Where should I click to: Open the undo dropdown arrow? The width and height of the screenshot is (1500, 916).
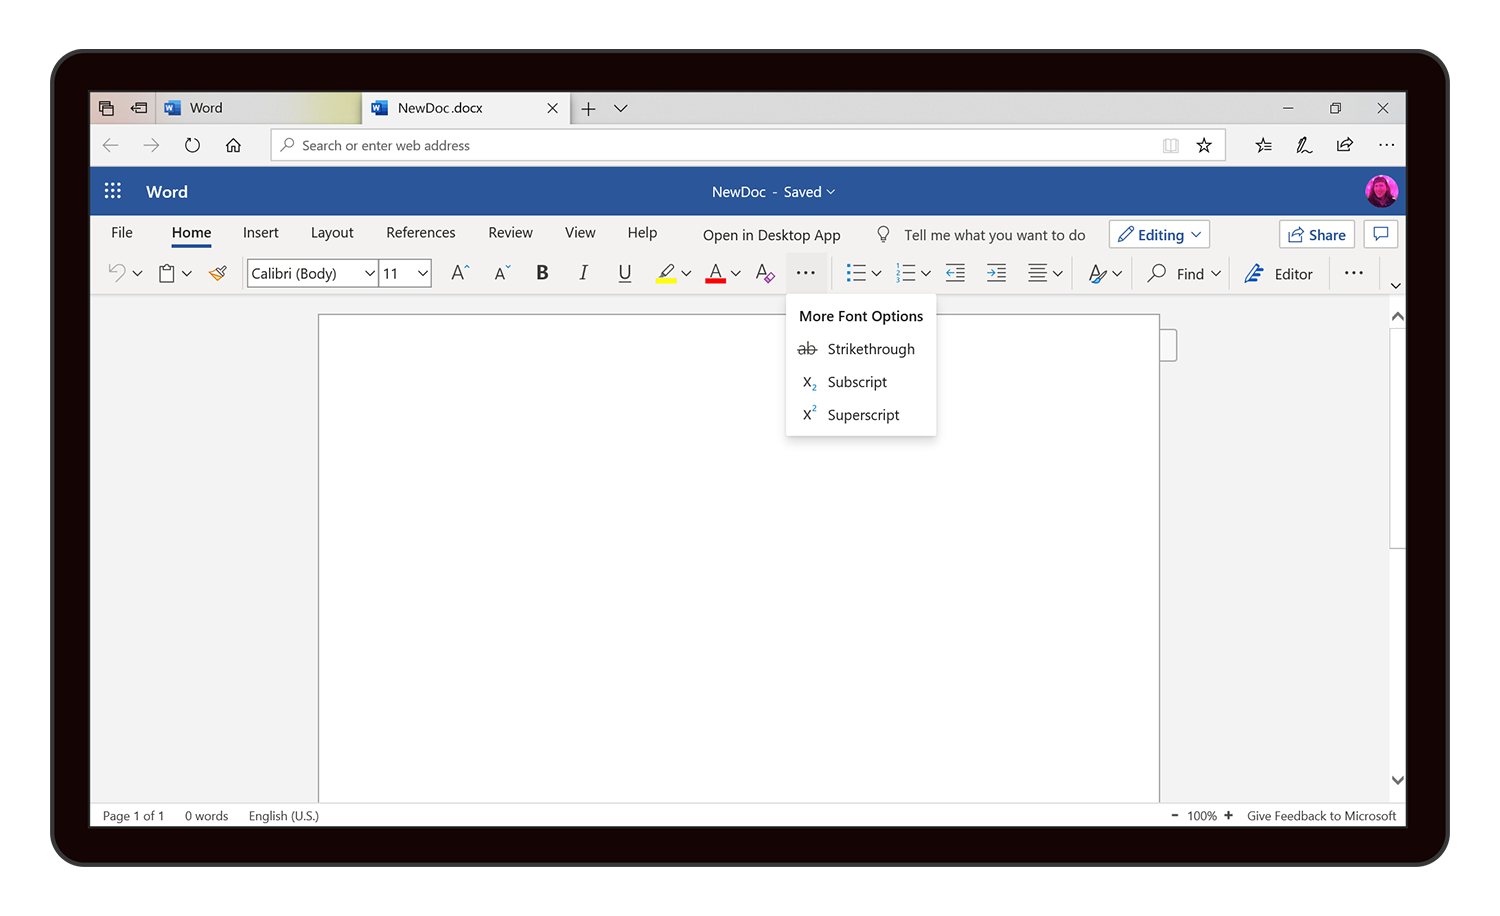tap(138, 273)
